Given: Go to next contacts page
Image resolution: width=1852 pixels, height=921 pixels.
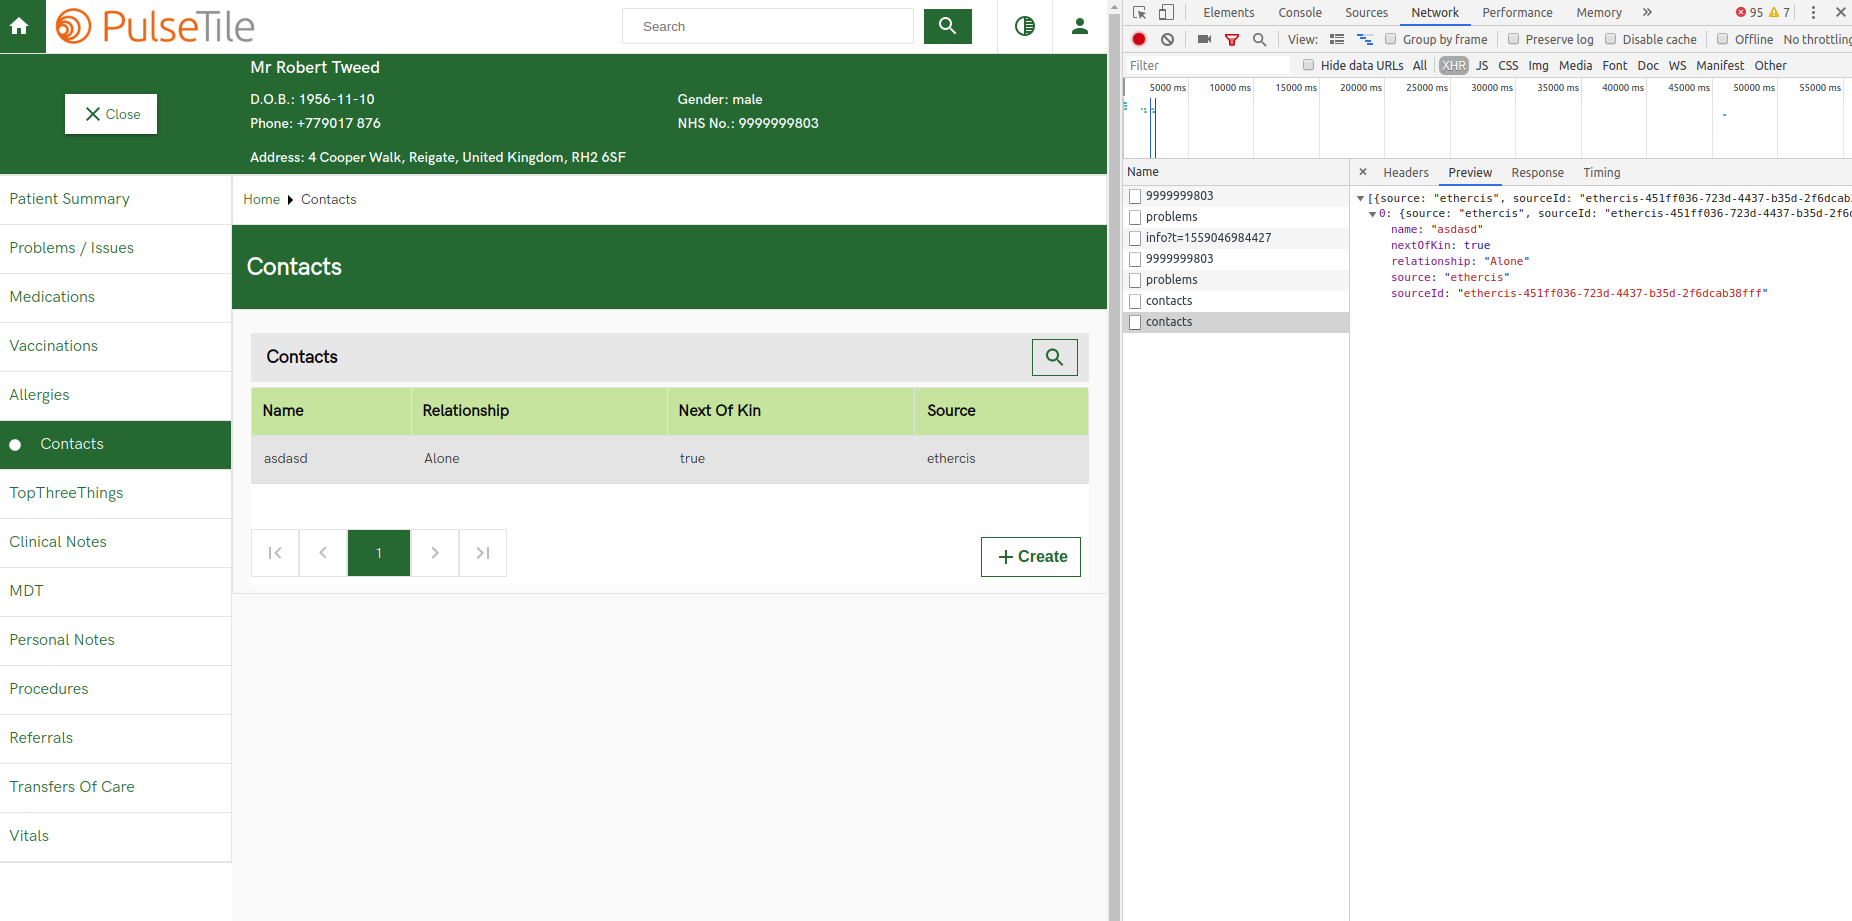Looking at the screenshot, I should point(435,553).
